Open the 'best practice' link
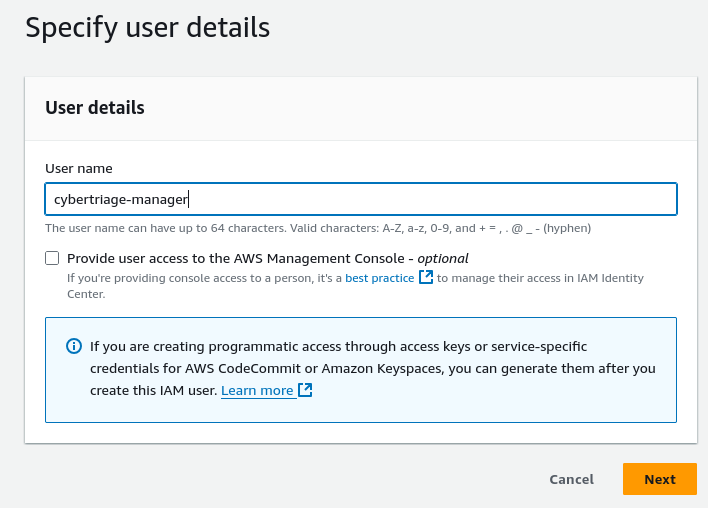Viewport: 708px width, 508px height. 379,278
